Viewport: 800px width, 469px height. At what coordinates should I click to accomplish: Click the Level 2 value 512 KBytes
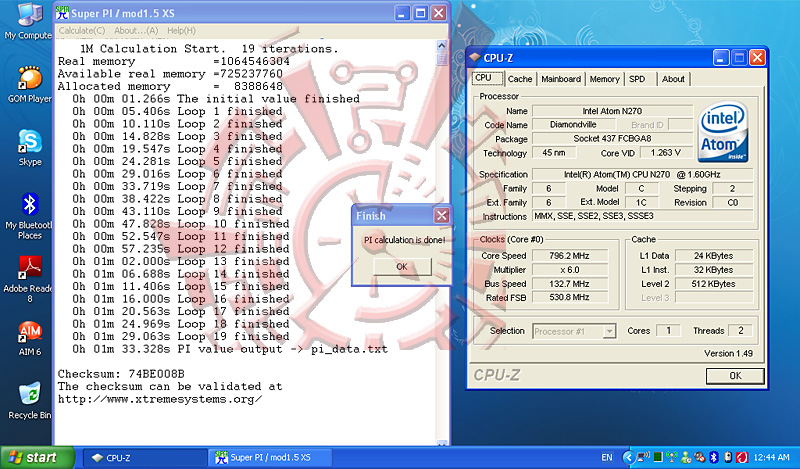[x=713, y=284]
